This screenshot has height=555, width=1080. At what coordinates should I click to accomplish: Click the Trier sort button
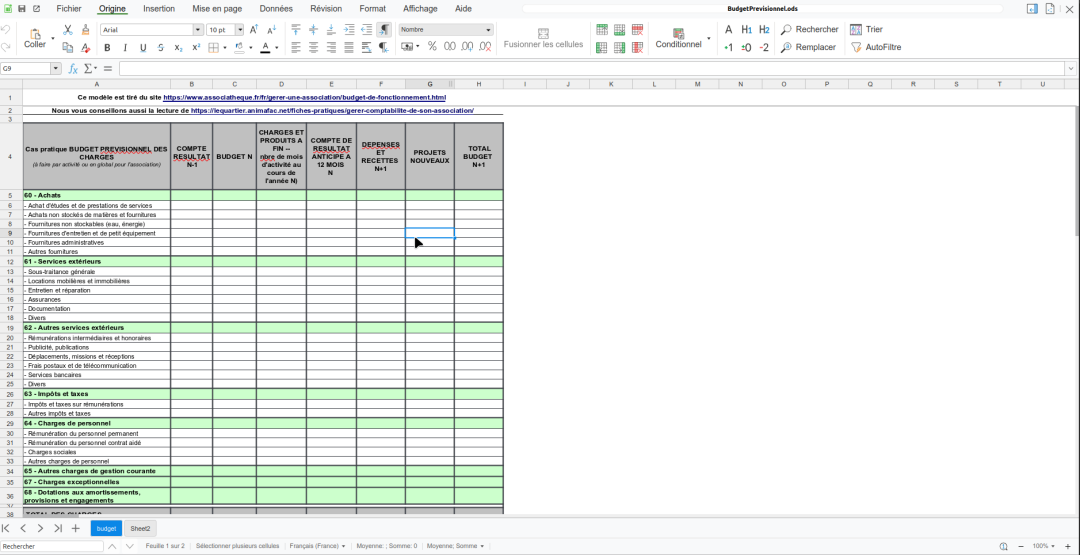tap(866, 30)
